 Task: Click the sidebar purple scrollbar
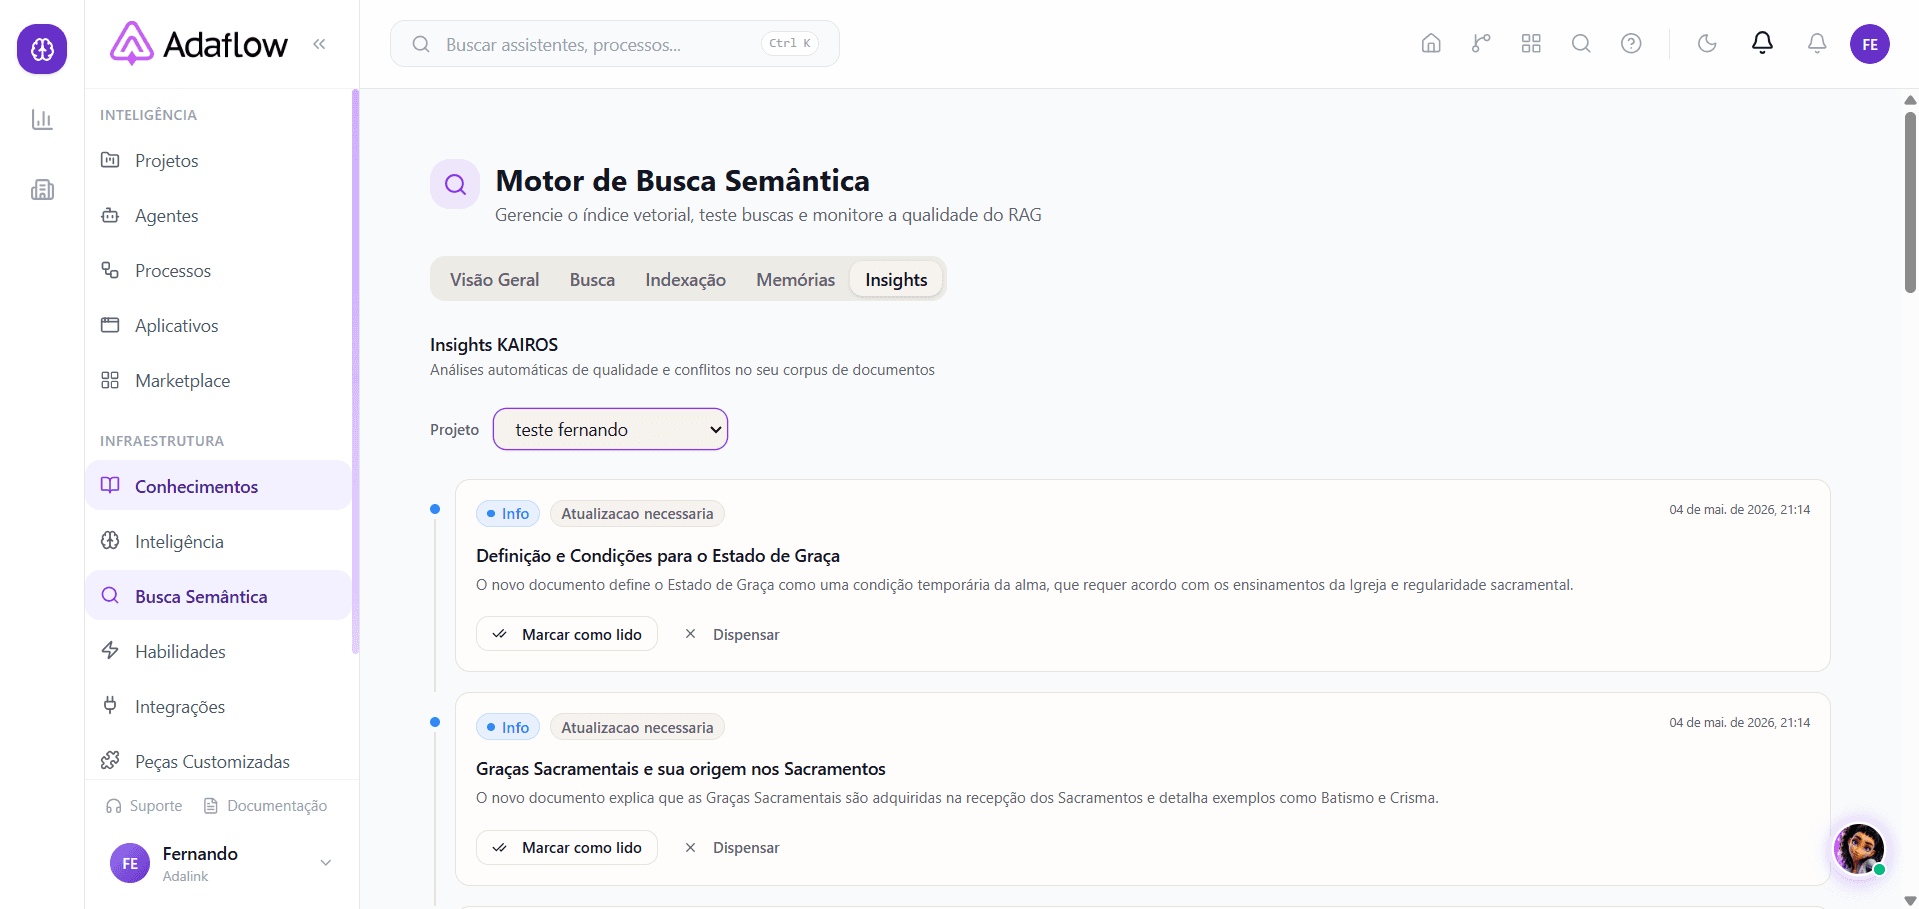pyautogui.click(x=355, y=372)
